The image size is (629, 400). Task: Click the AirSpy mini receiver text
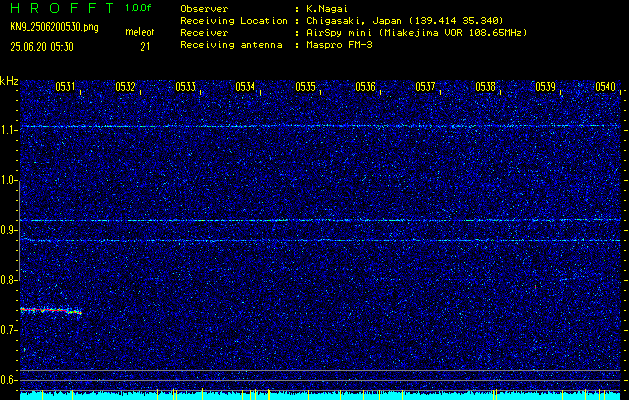(x=416, y=32)
